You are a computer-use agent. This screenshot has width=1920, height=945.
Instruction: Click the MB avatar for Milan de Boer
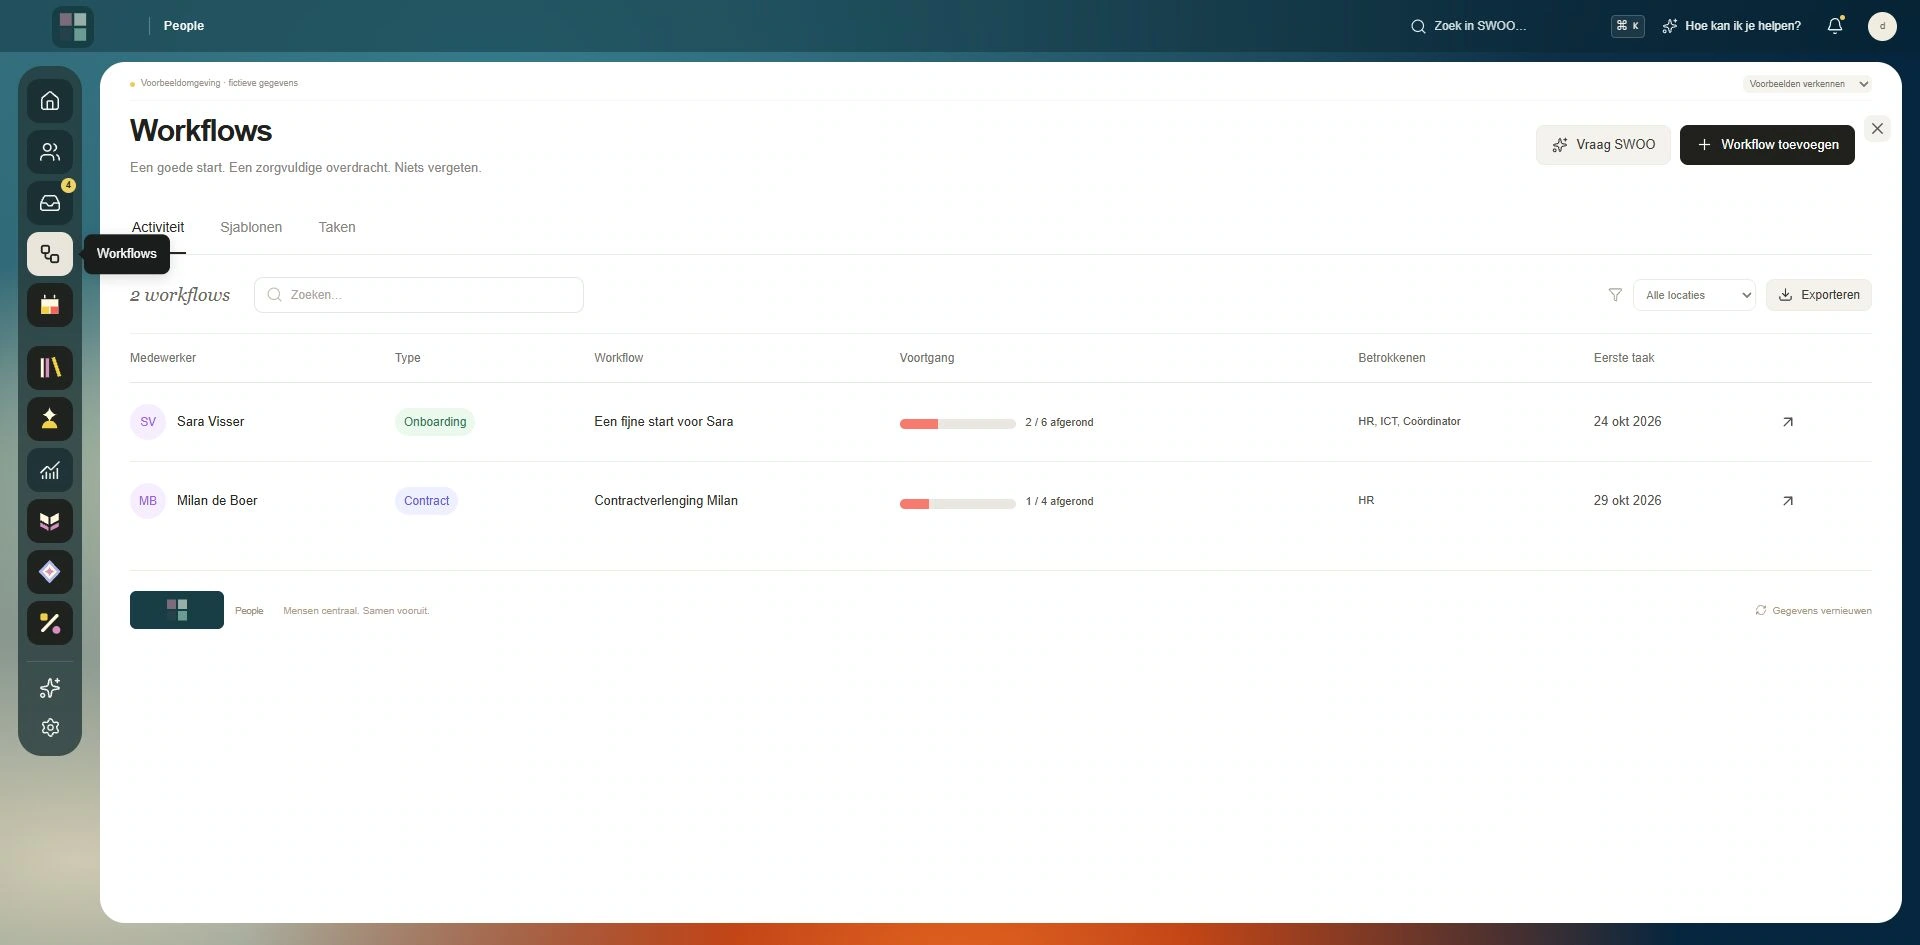tap(148, 501)
